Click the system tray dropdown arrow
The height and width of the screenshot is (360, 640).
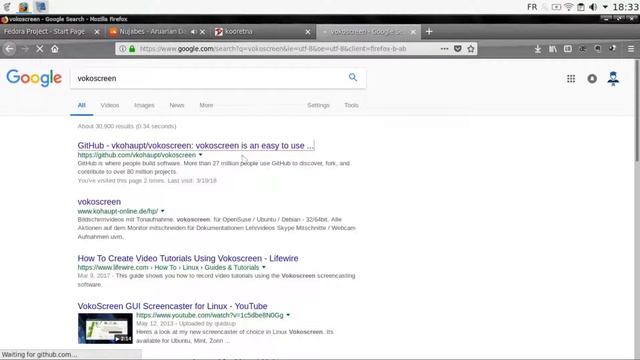[x=605, y=7]
